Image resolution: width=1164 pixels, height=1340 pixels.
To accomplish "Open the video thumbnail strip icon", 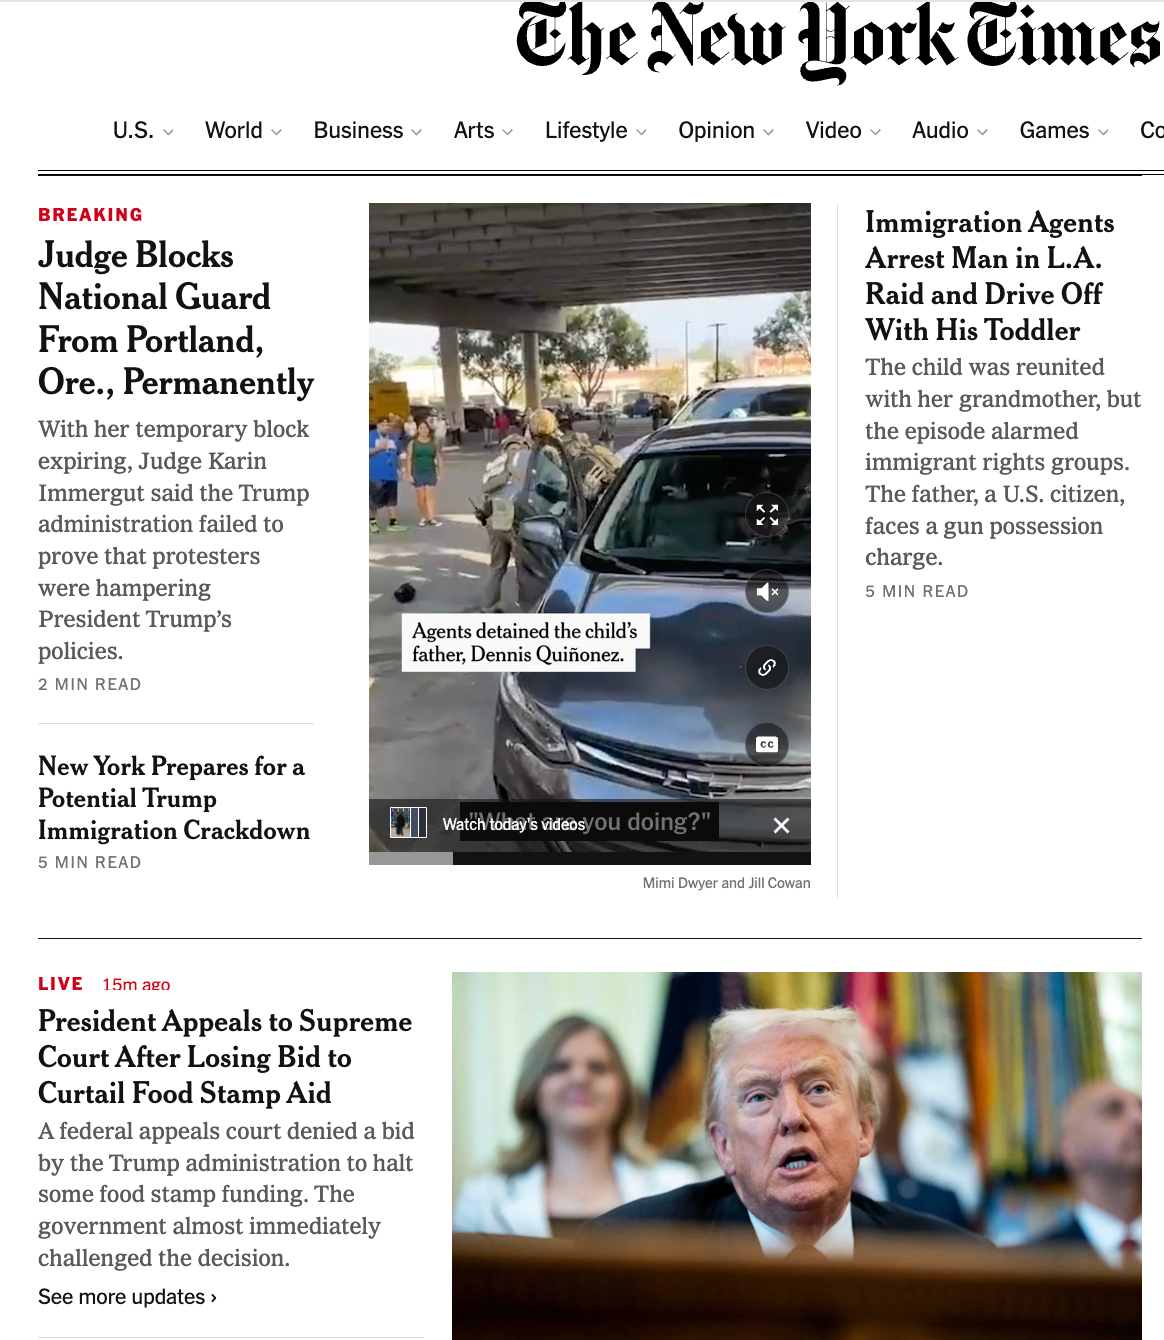I will click(408, 823).
